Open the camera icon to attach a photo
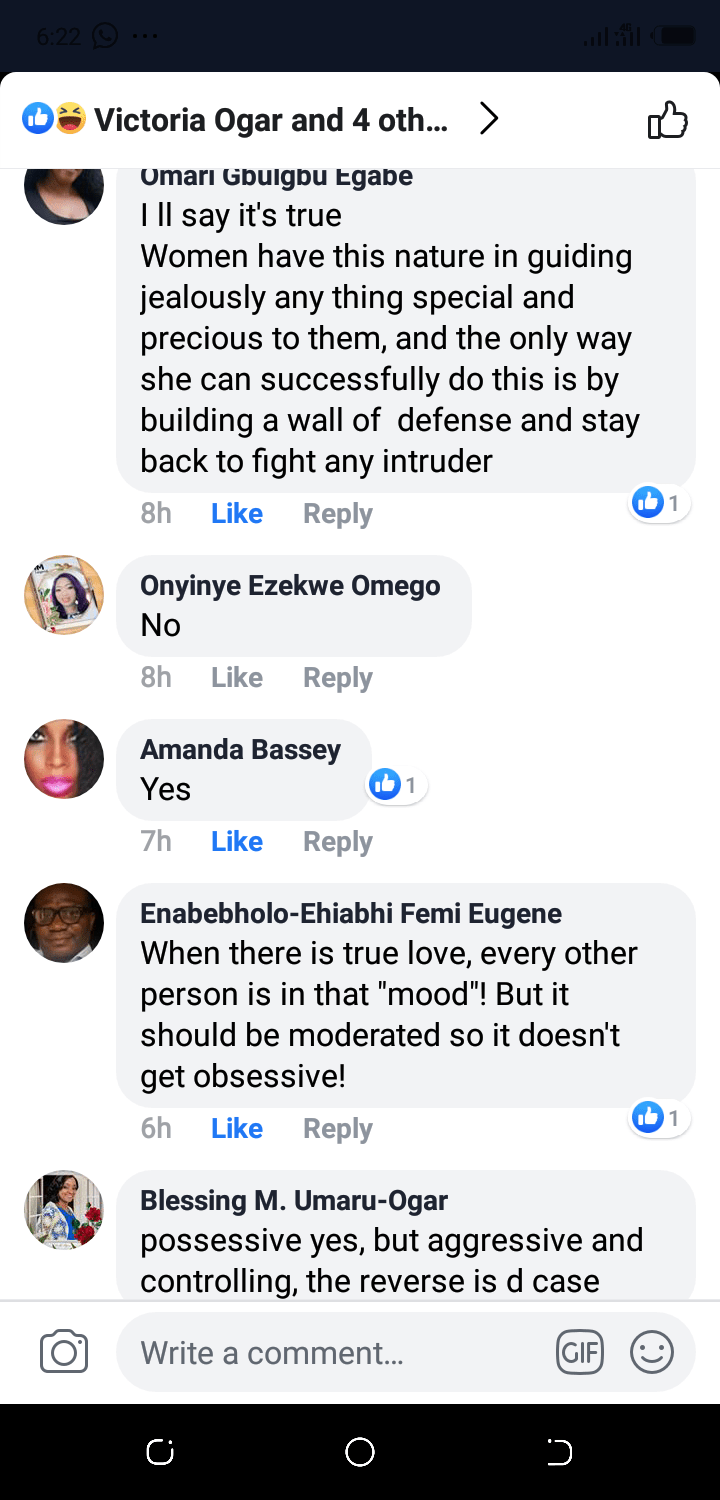 coord(64,1353)
